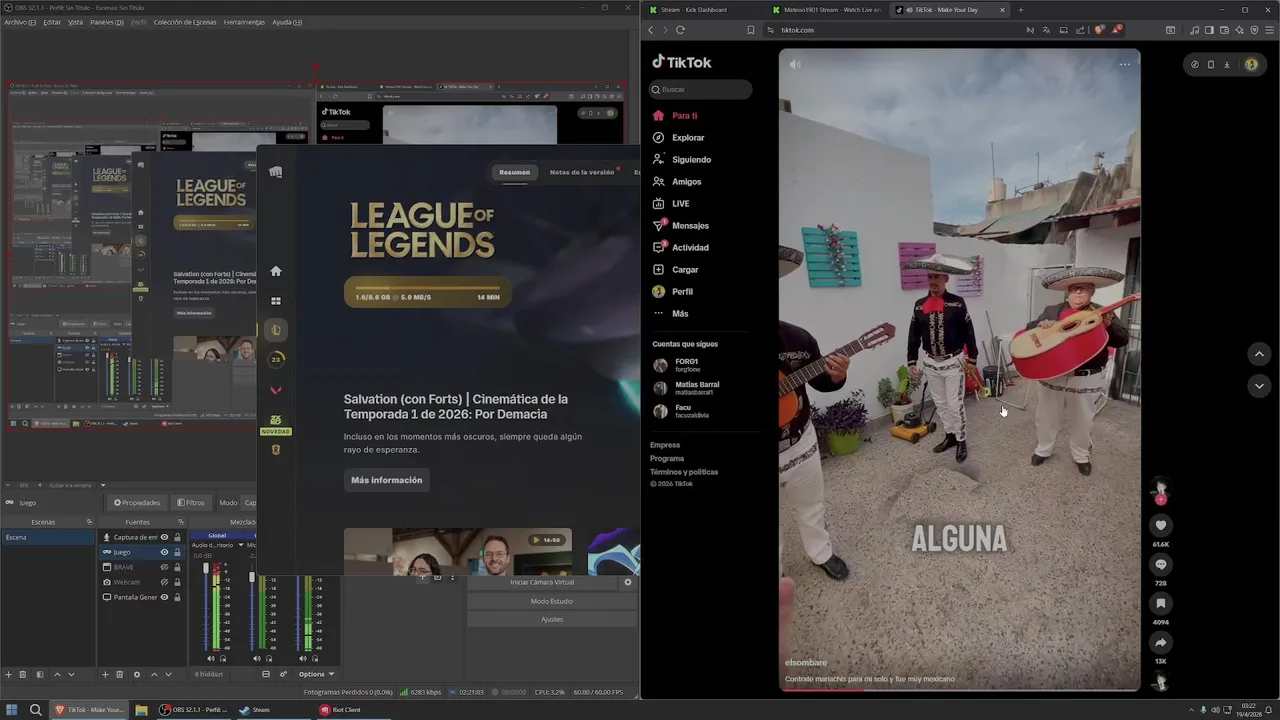Image resolution: width=1280 pixels, height=720 pixels.
Task: Follow the creator via the plus avatar
Action: click(x=1160, y=499)
